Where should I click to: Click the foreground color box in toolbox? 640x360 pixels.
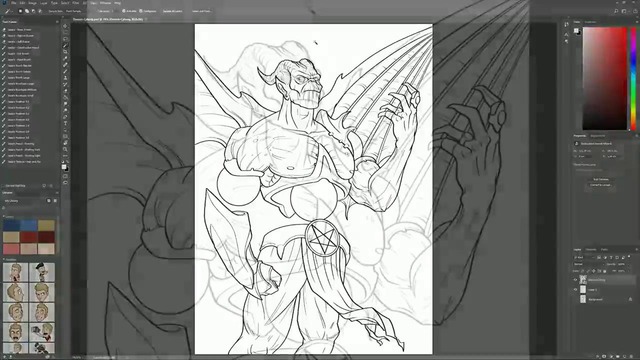(64, 167)
